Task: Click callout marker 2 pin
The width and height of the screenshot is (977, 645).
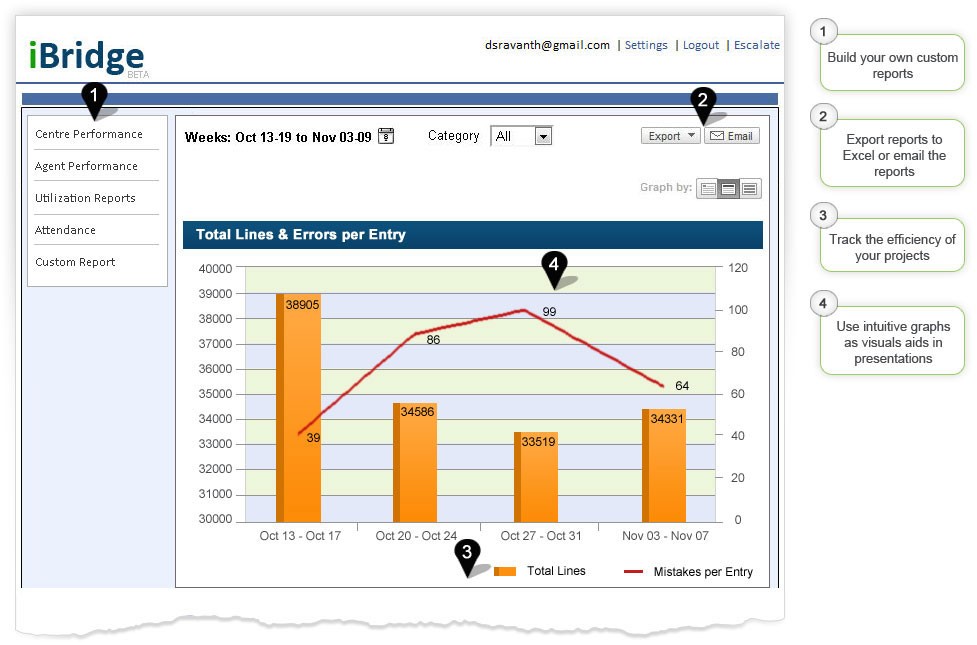Action: [702, 100]
